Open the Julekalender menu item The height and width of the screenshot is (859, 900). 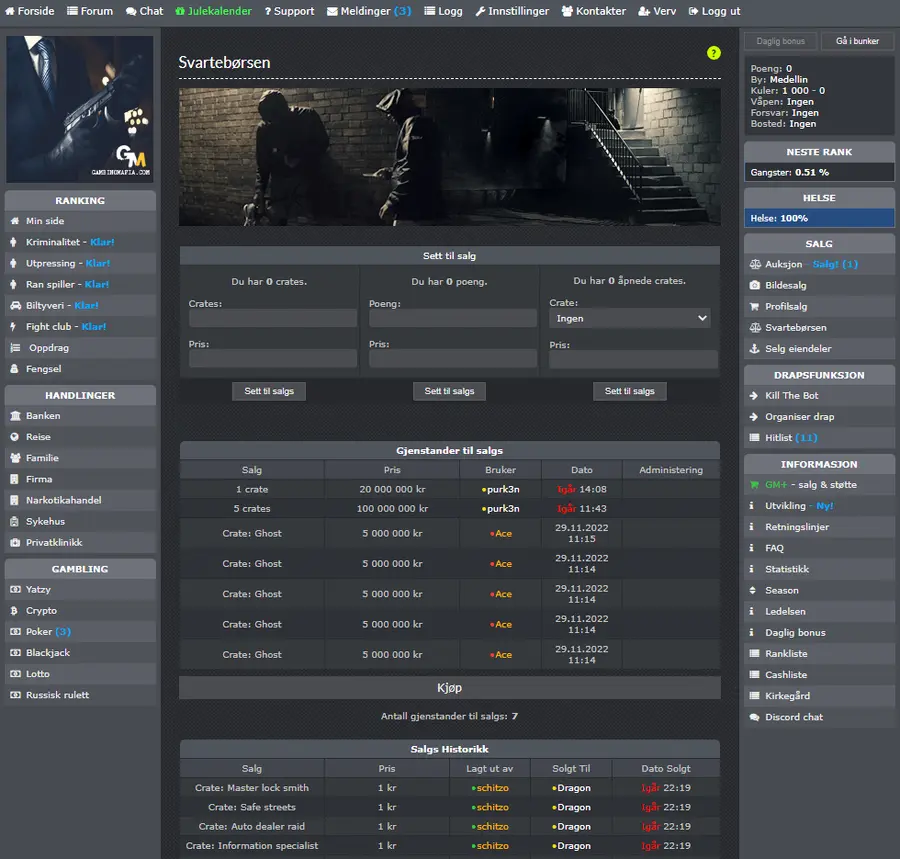point(214,11)
